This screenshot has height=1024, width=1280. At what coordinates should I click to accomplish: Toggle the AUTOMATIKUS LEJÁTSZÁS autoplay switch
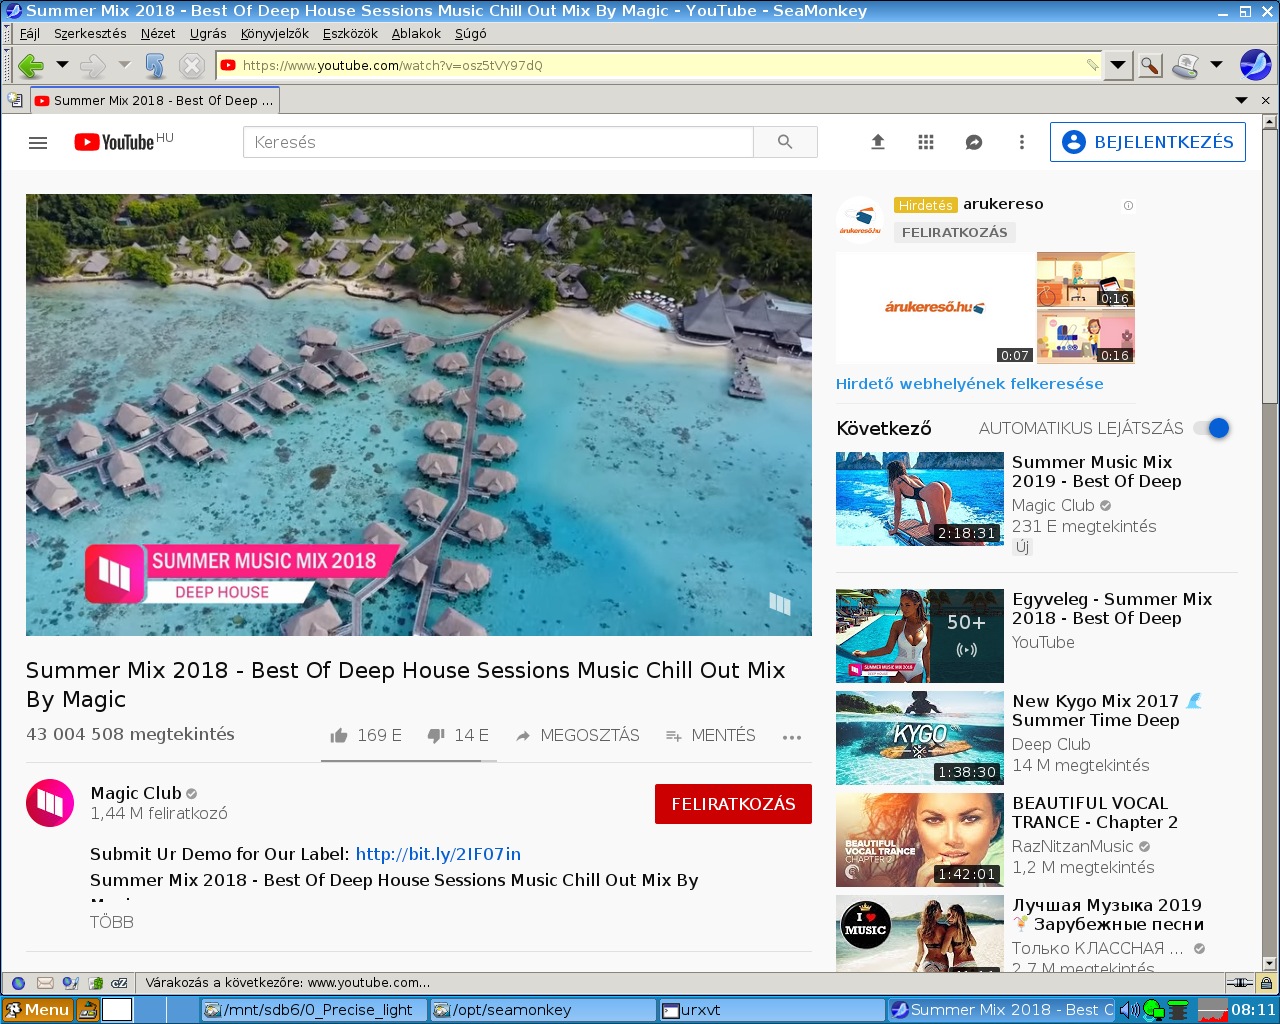pyautogui.click(x=1212, y=428)
